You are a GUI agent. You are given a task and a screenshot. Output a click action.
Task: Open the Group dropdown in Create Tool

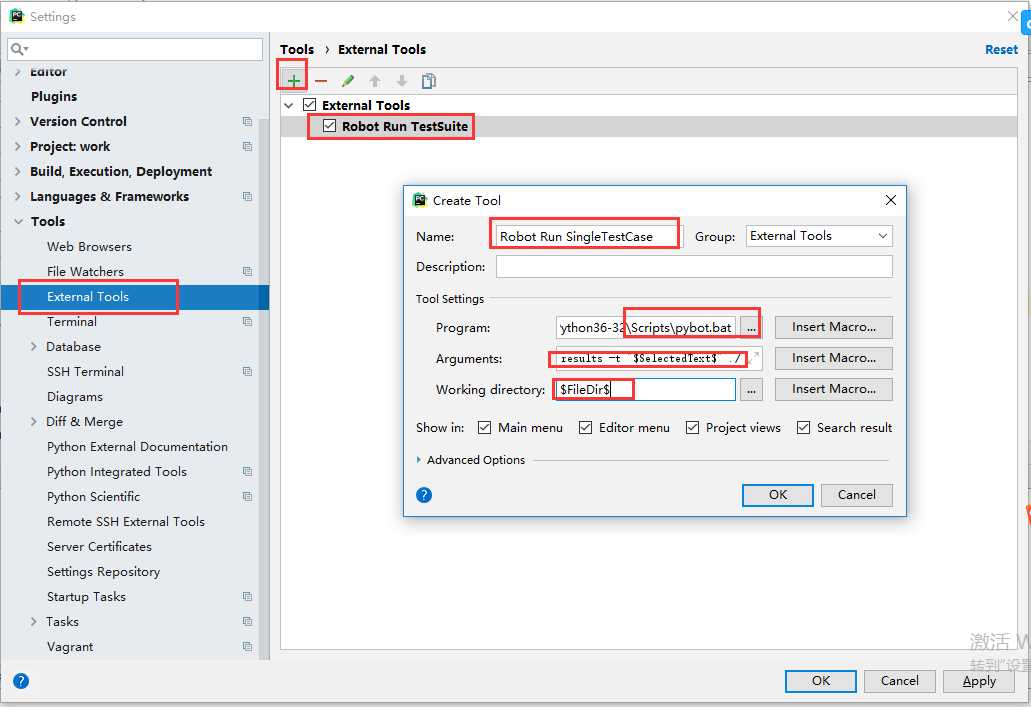(x=819, y=235)
